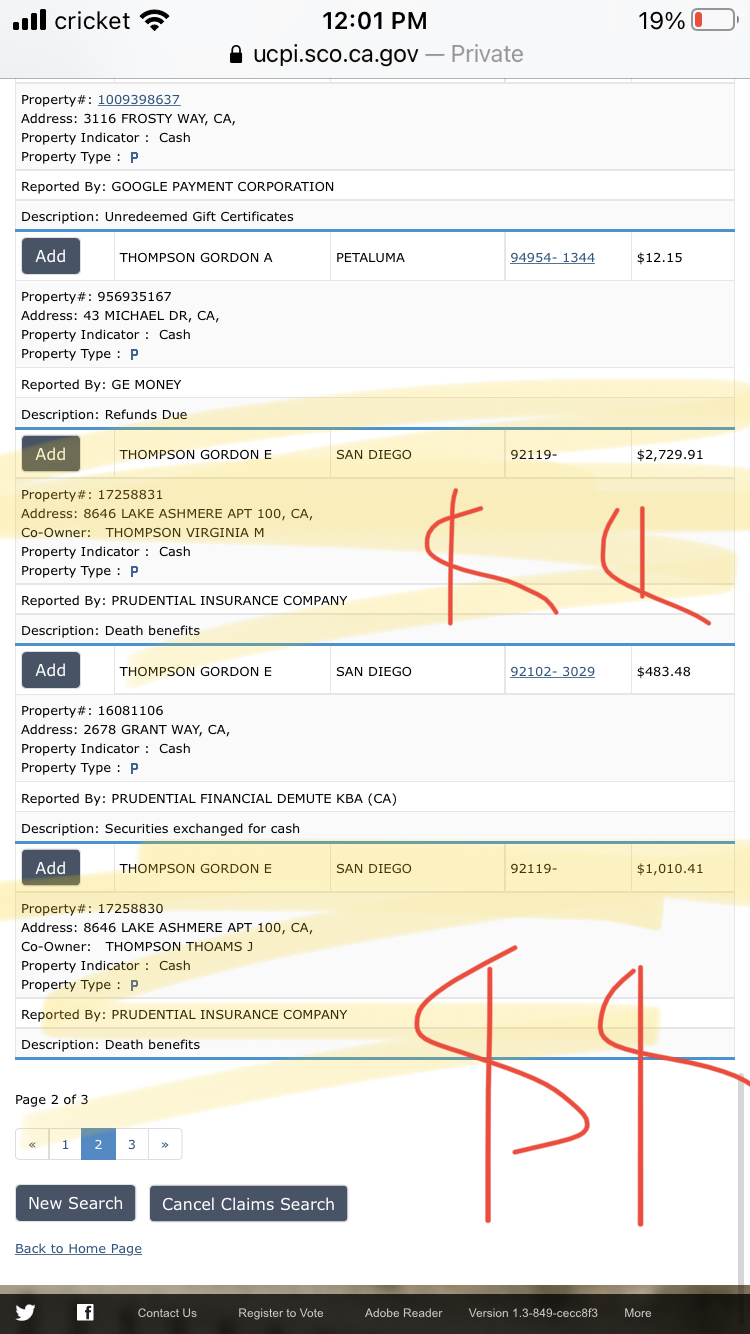Image resolution: width=750 pixels, height=1334 pixels.
Task: Select Property# 956935167 text
Action: point(96,296)
